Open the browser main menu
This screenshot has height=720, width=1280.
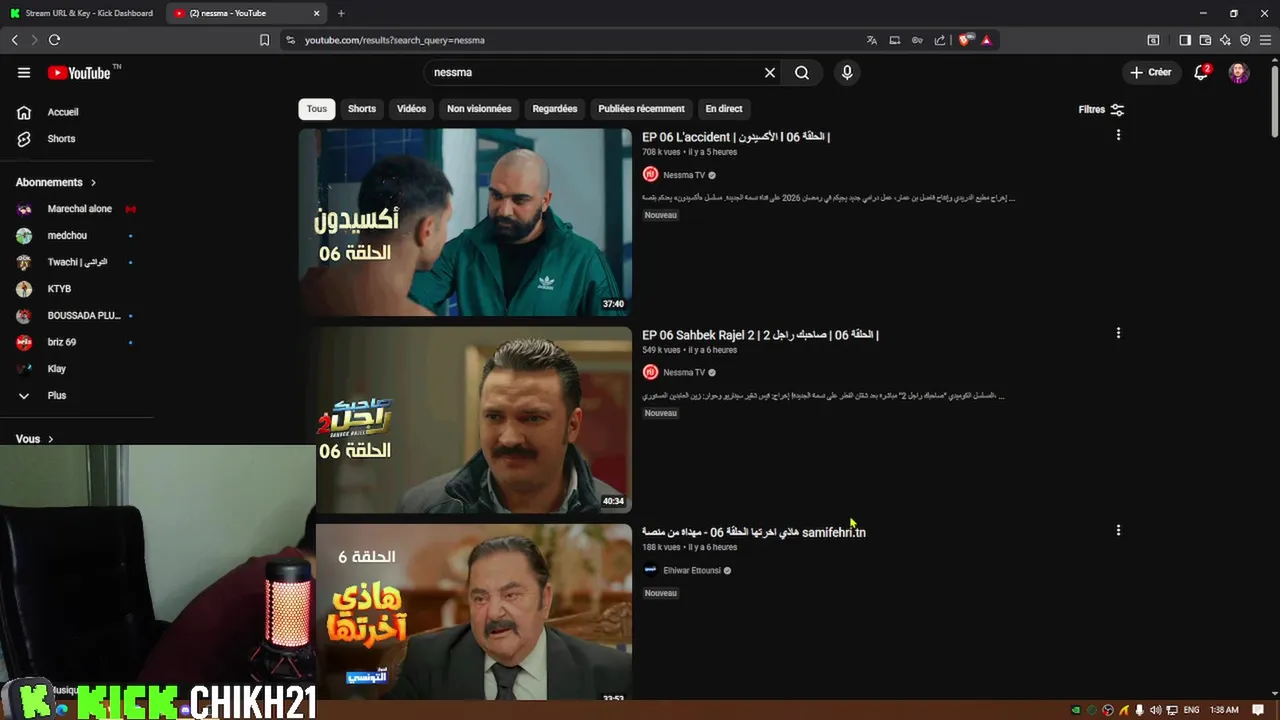point(1266,40)
